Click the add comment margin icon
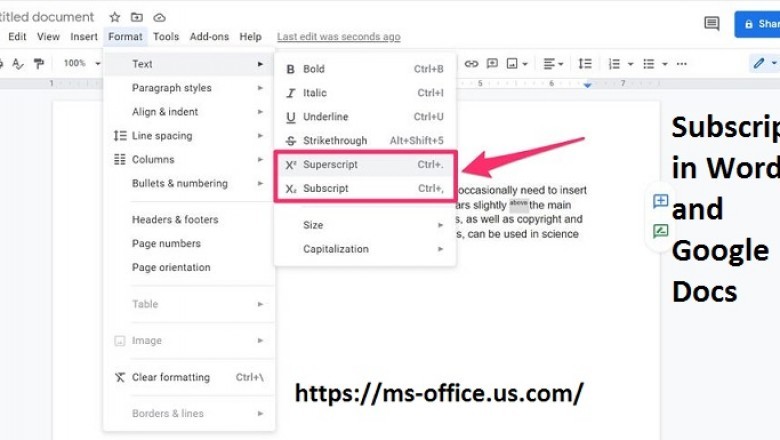780x440 pixels. 661,201
